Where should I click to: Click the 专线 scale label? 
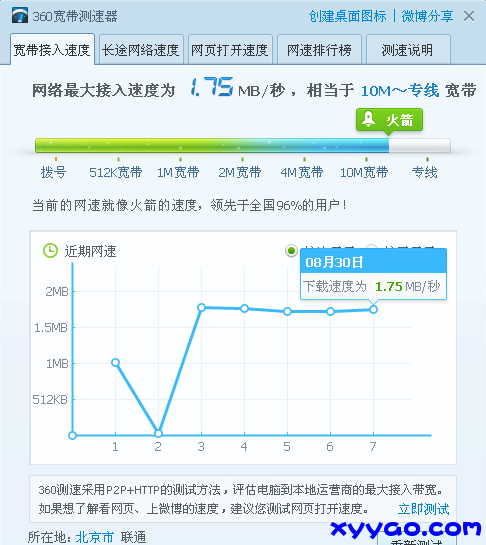pos(424,172)
